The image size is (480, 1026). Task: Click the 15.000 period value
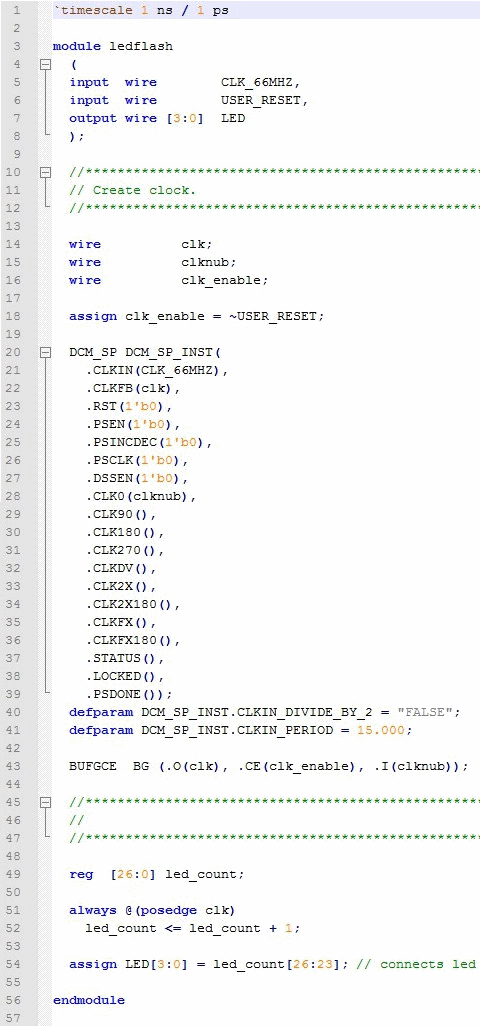click(x=381, y=730)
